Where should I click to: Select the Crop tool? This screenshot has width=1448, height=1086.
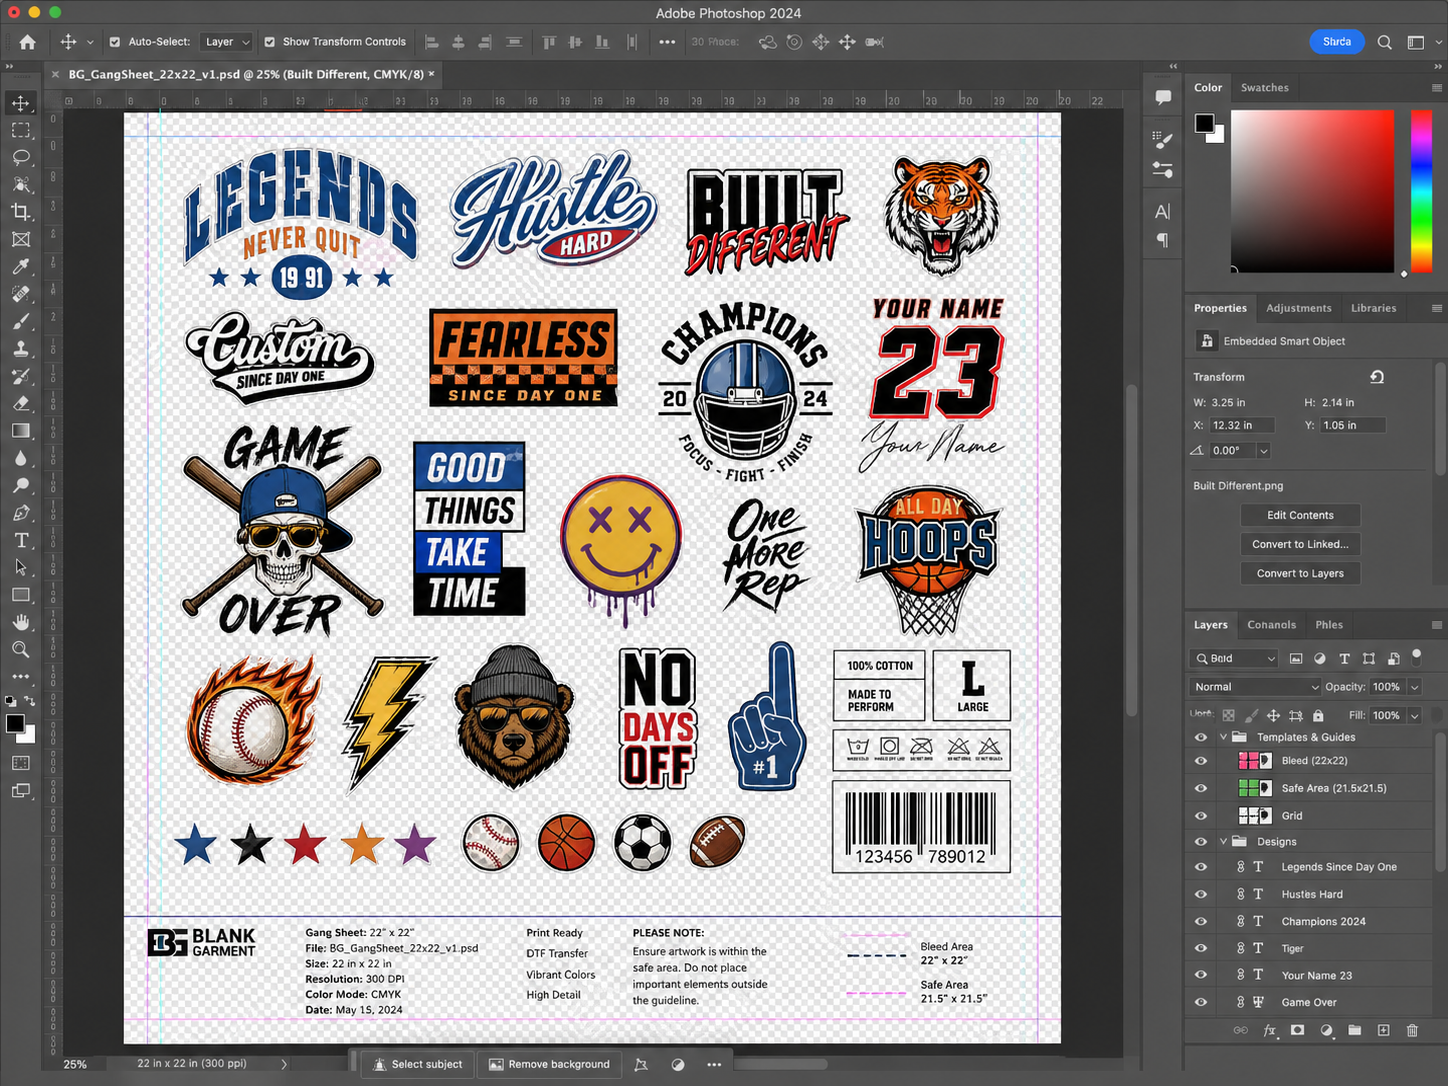click(x=21, y=212)
